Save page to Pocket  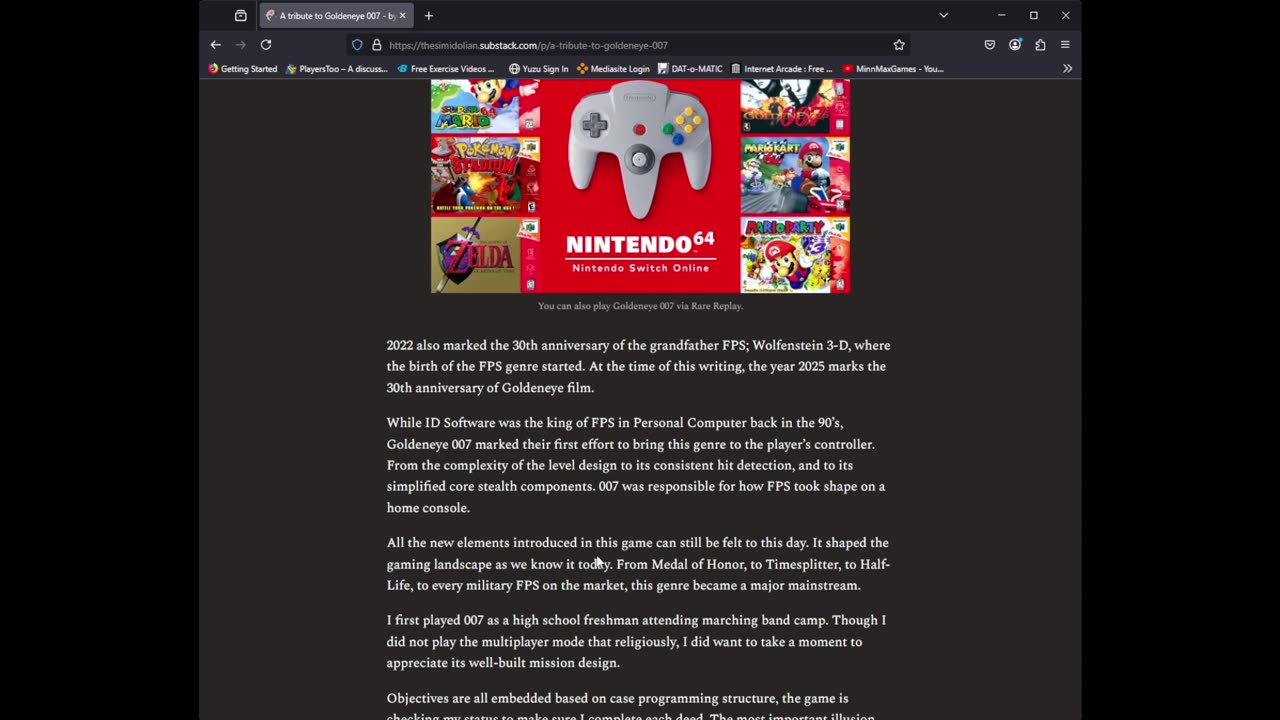pos(990,45)
